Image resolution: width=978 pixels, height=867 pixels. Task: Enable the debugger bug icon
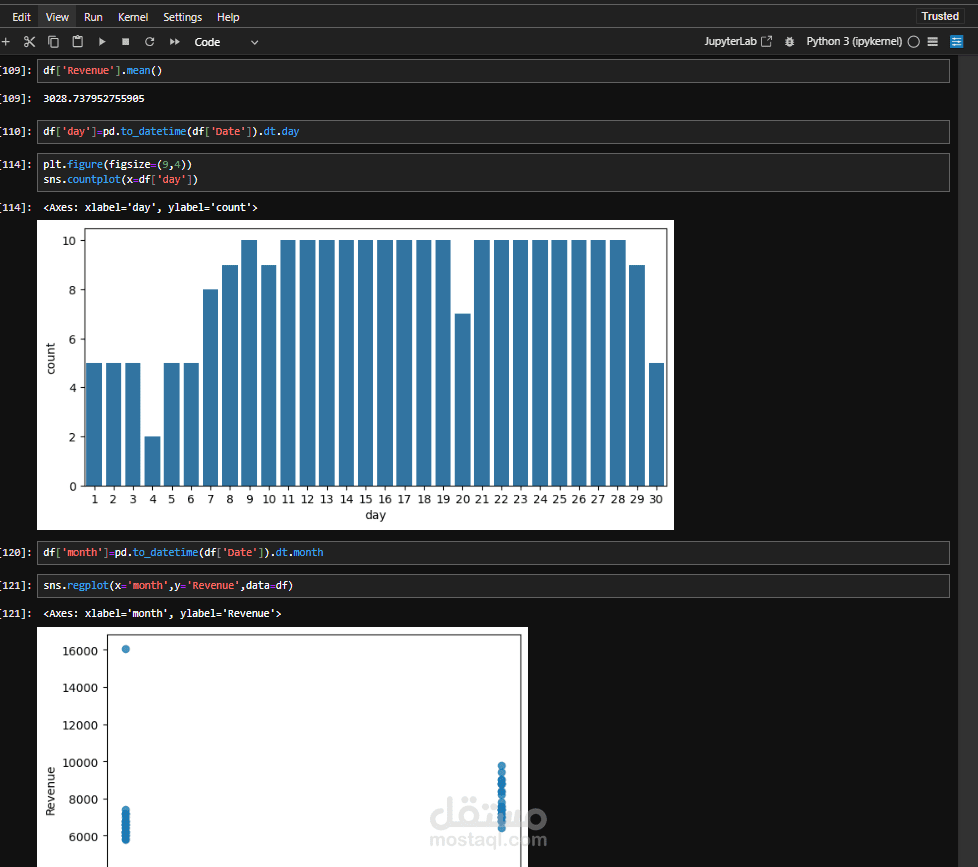(x=790, y=42)
